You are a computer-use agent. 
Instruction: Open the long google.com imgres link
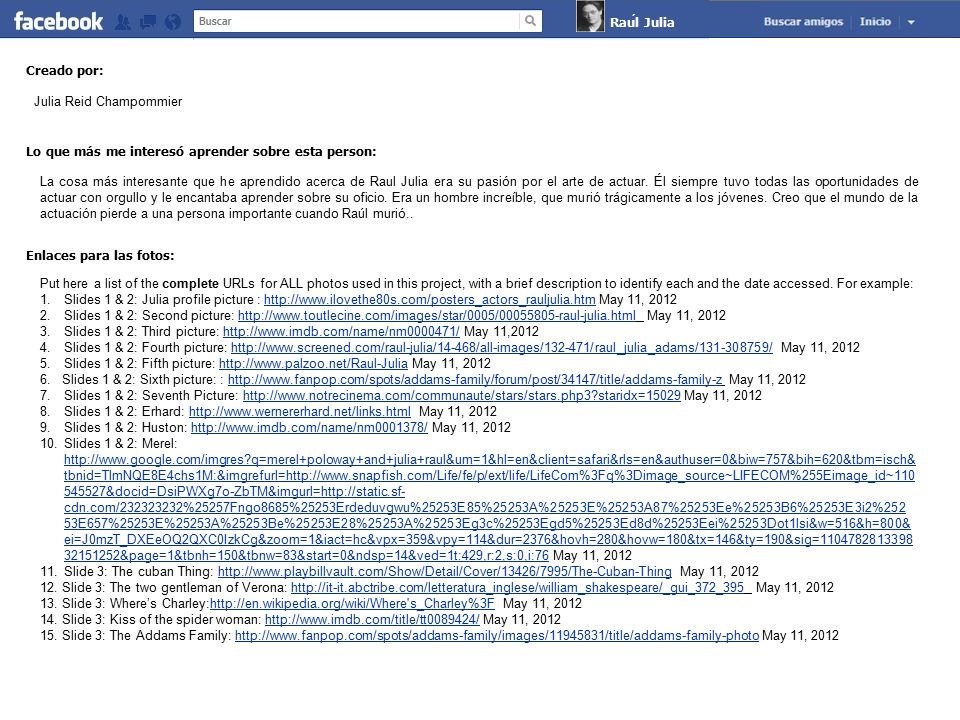tap(489, 507)
